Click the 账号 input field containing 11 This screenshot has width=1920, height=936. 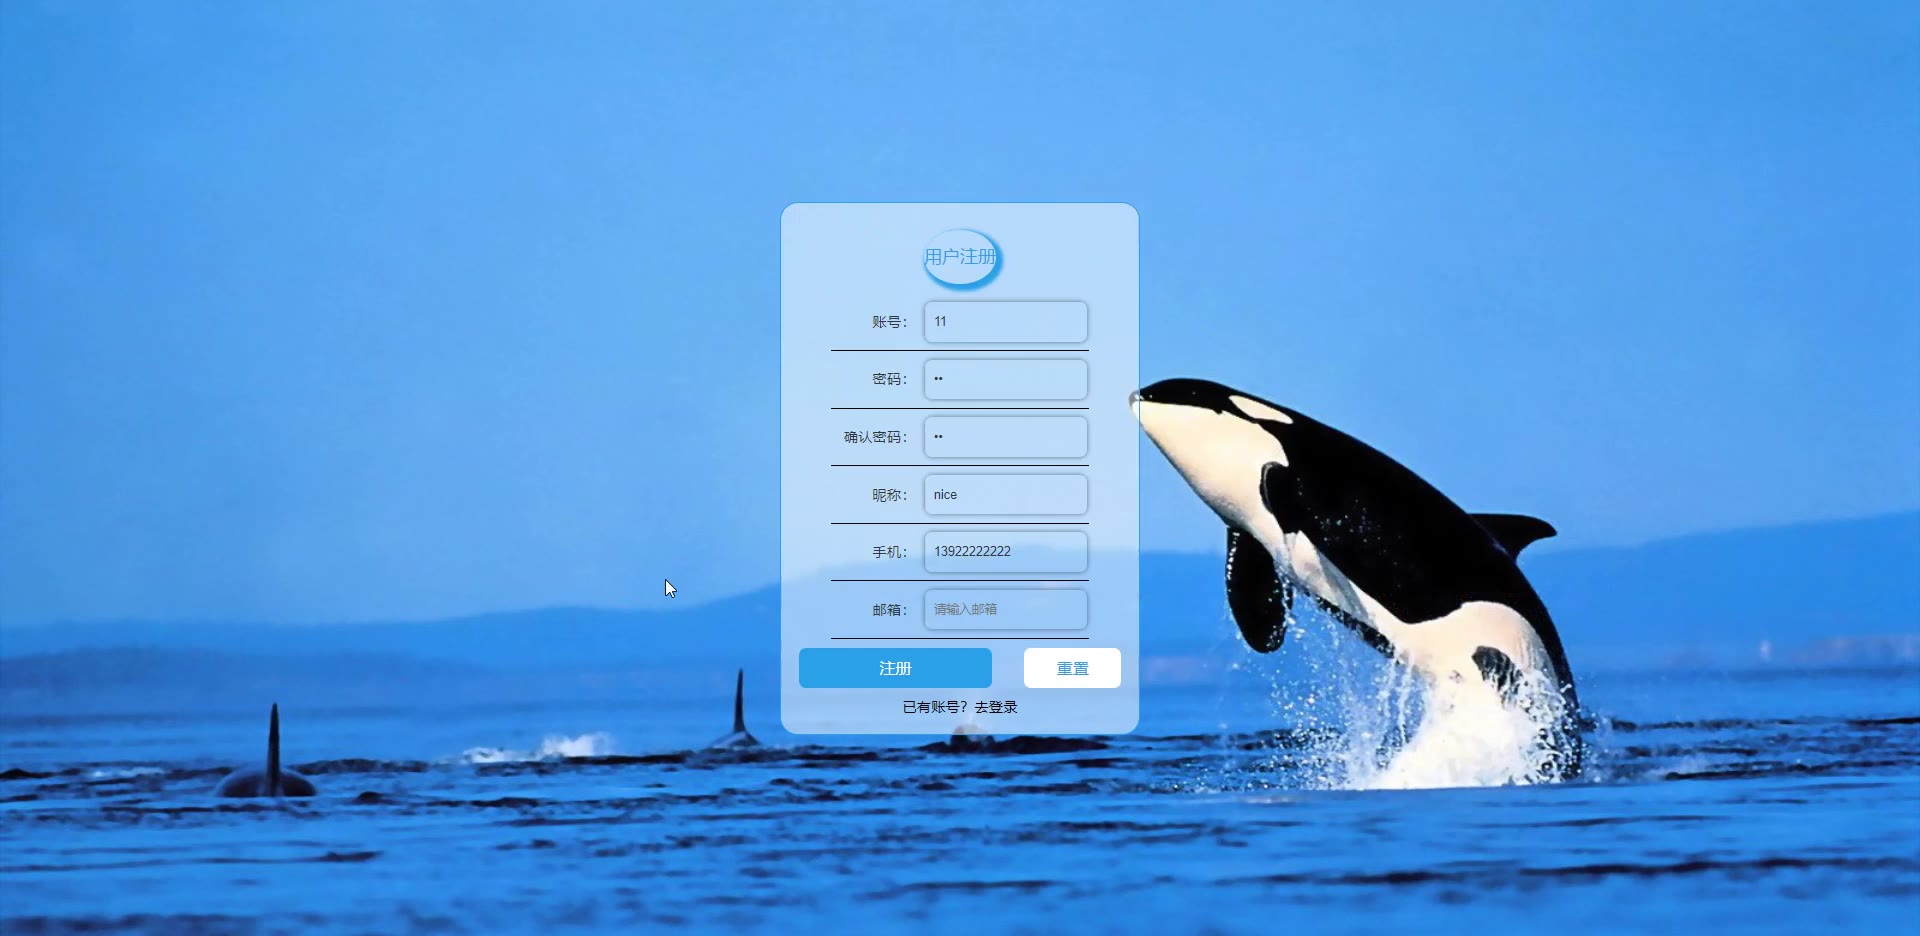[x=1005, y=322]
